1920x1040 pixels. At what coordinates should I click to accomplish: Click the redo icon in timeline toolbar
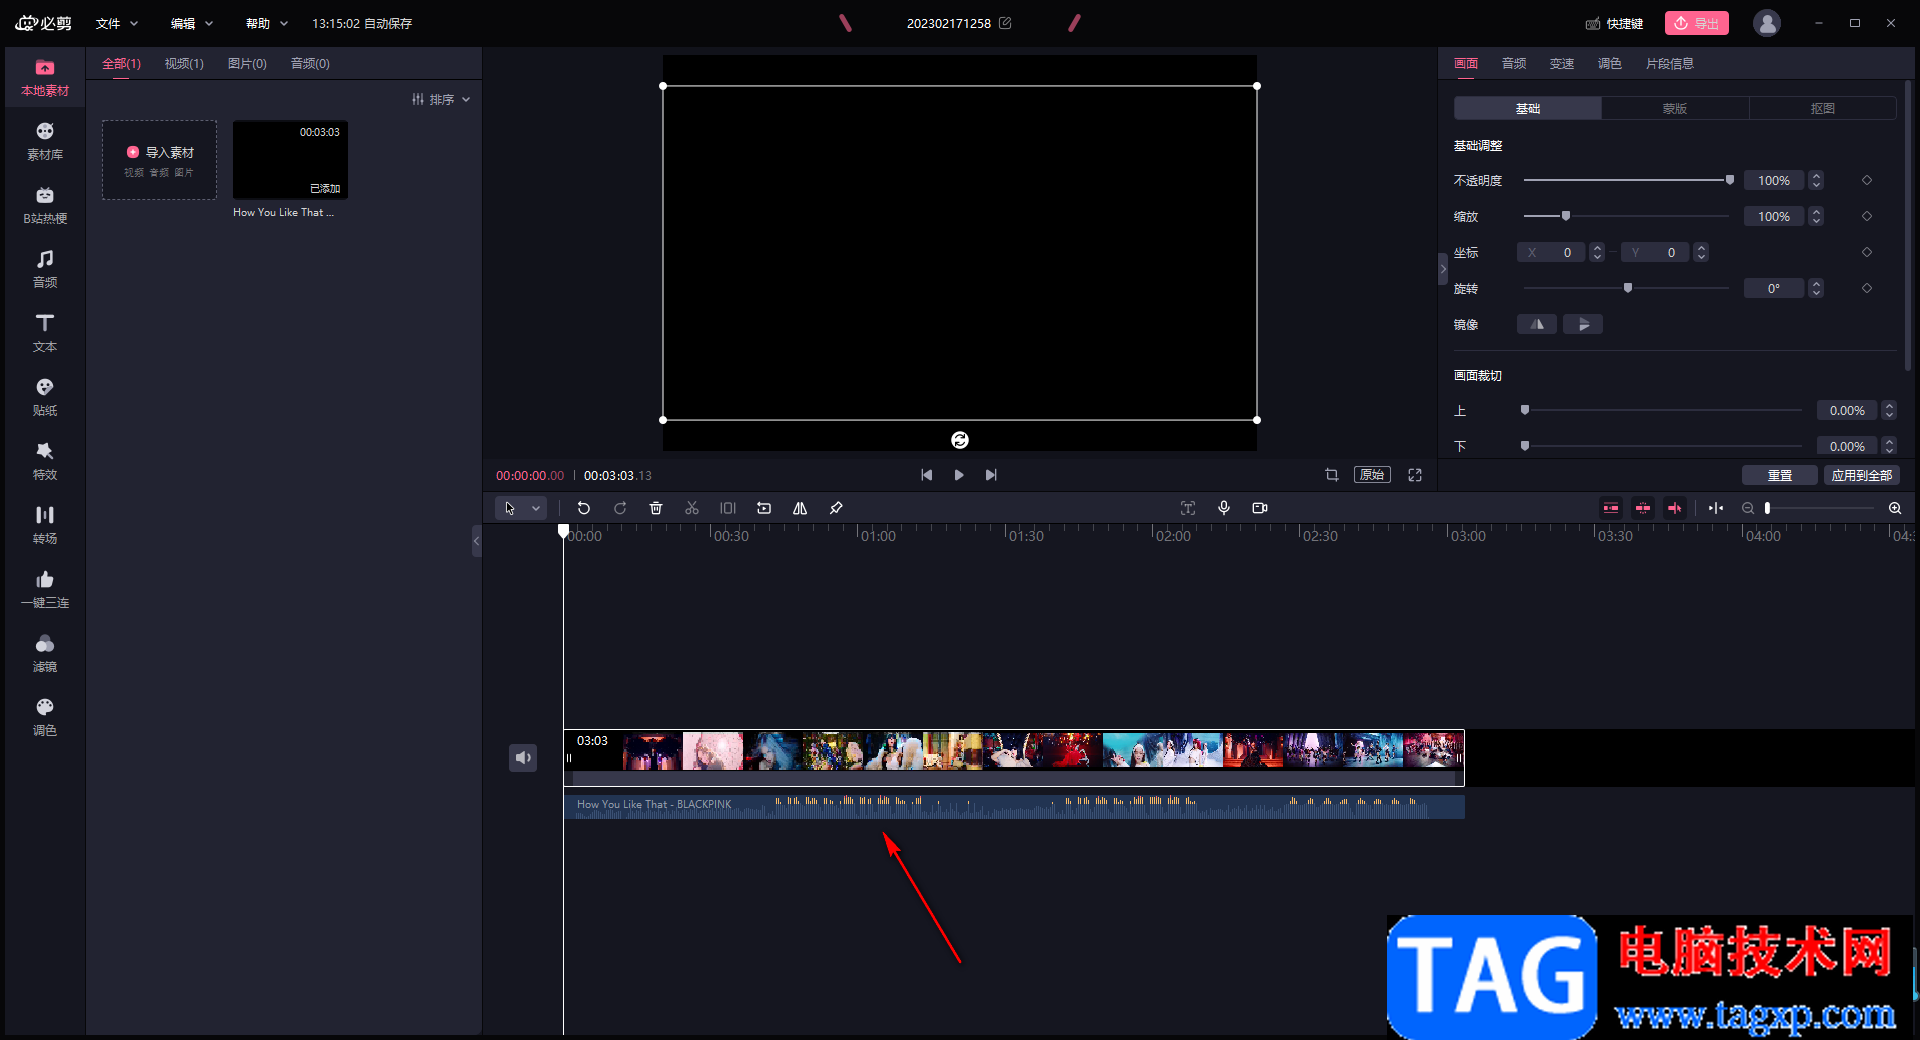click(x=620, y=508)
